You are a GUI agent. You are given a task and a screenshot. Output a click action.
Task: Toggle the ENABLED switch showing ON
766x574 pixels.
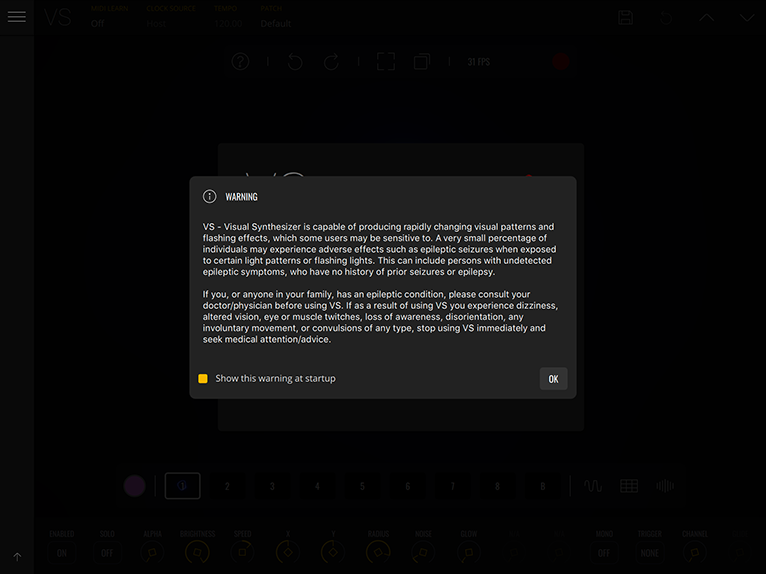coord(62,553)
